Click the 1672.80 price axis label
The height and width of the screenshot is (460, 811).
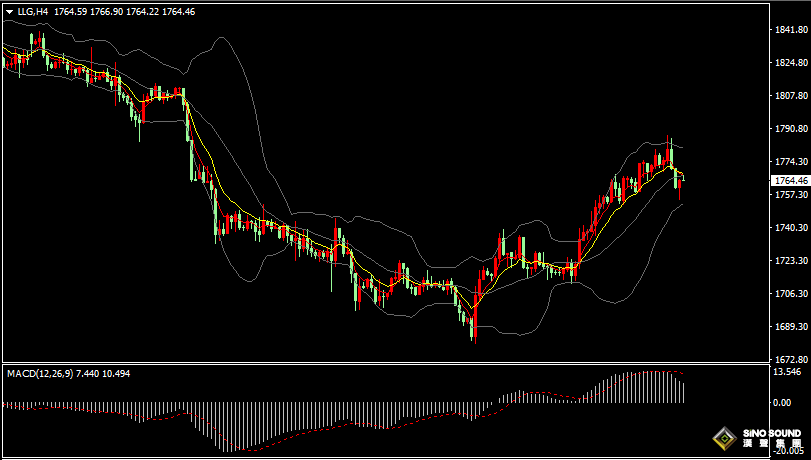[791, 359]
